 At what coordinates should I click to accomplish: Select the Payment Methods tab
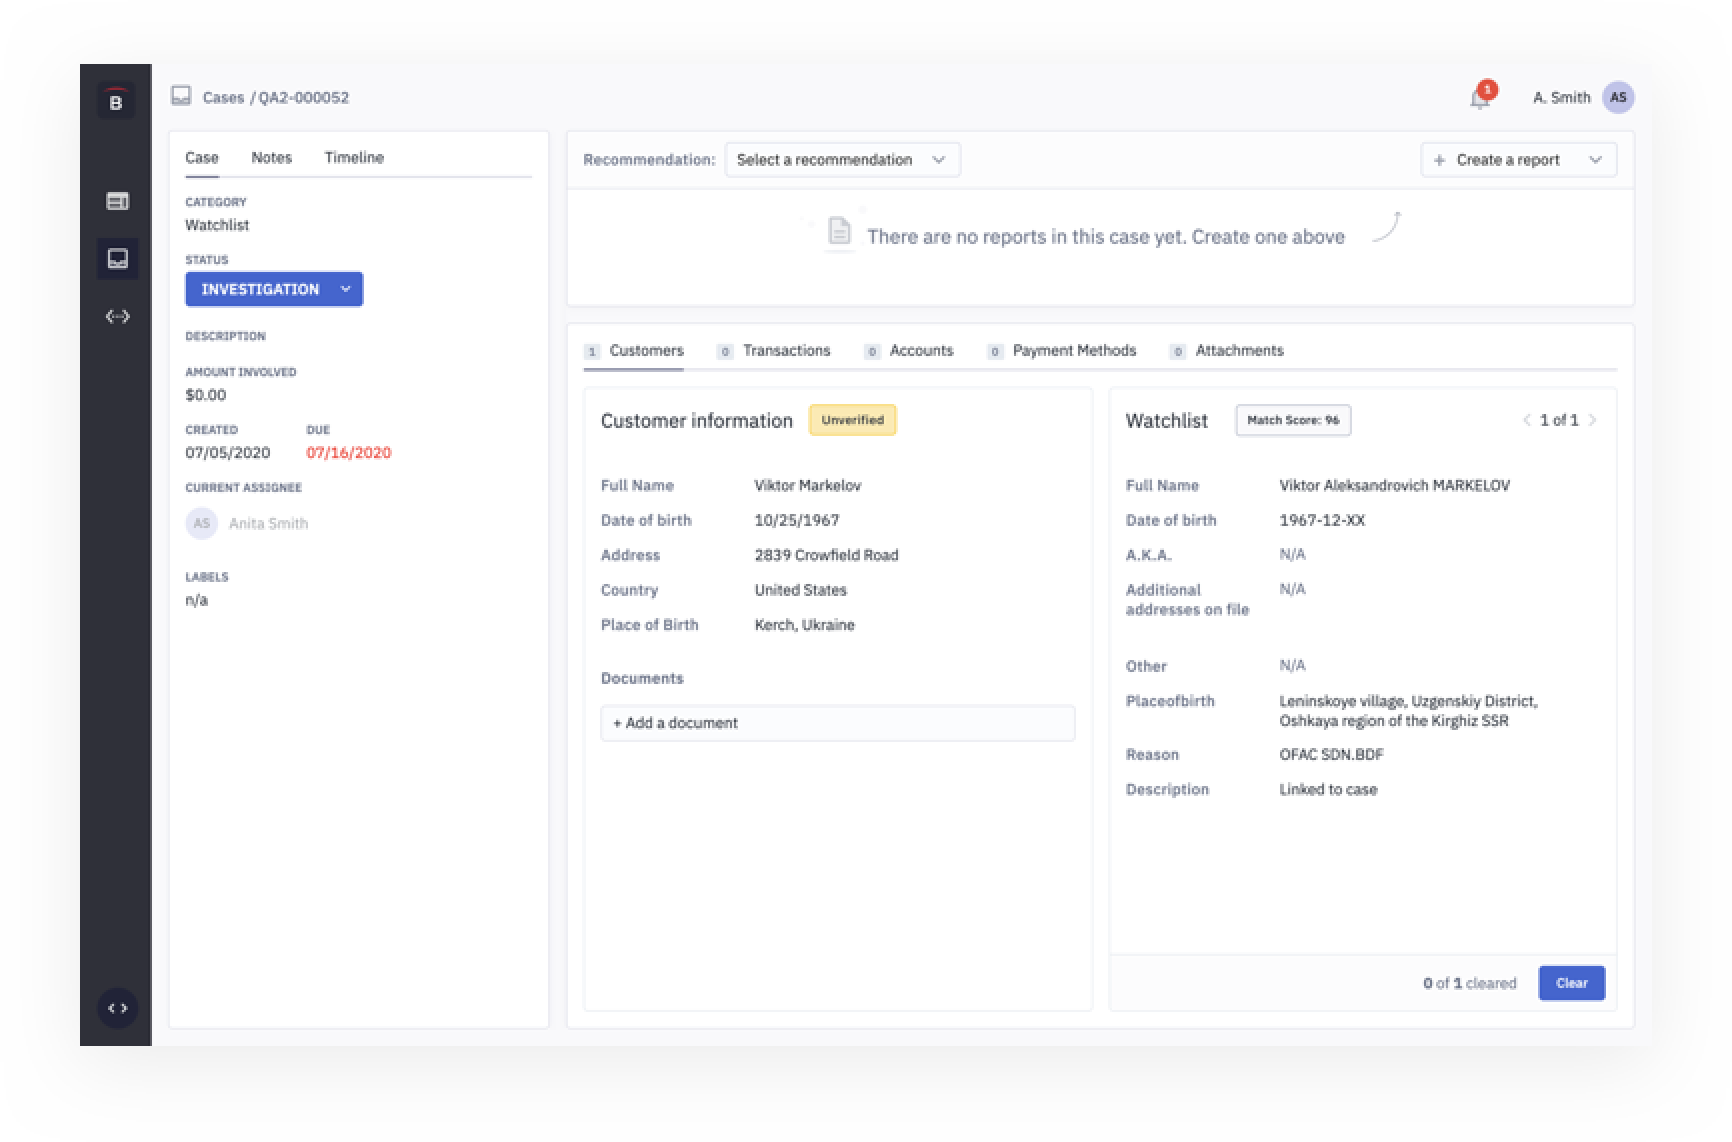pos(1062,351)
